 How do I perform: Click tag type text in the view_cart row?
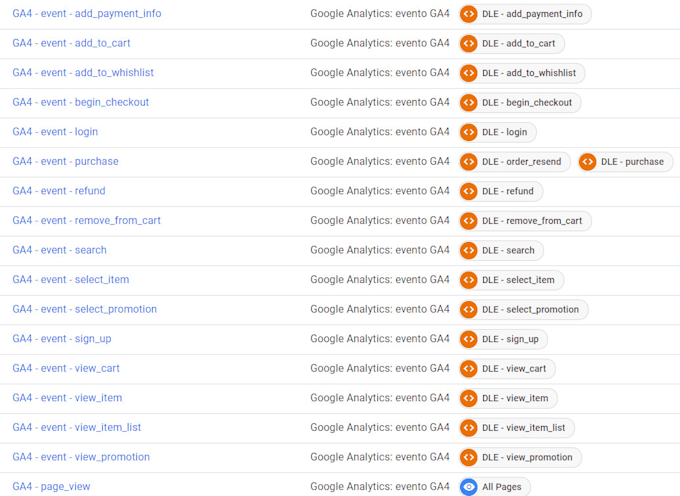[x=380, y=368]
